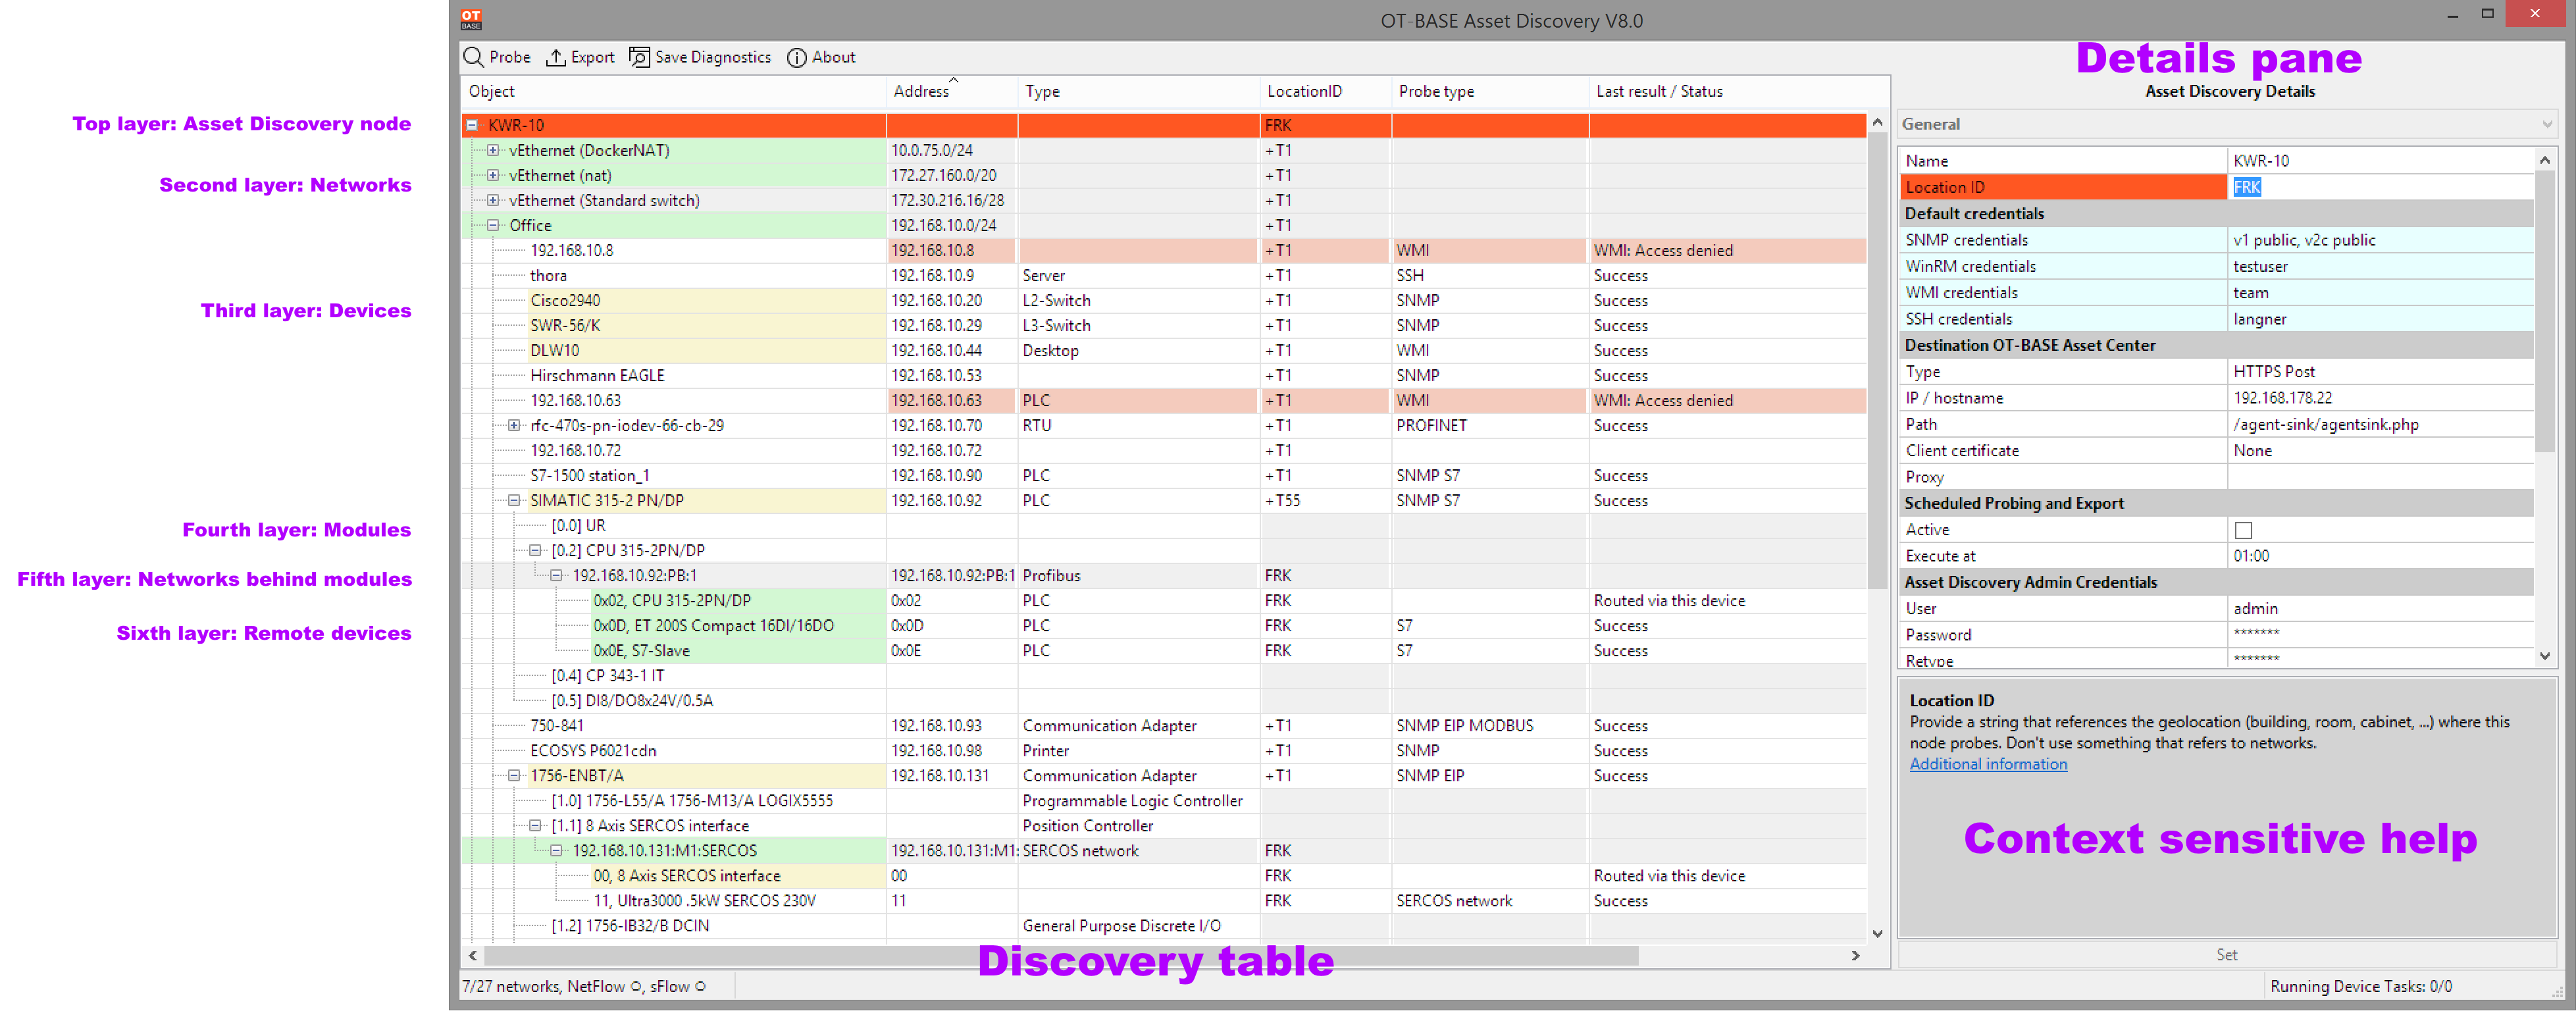Select the 0x0E, S7-Slave remote device

pyautogui.click(x=1164, y=650)
